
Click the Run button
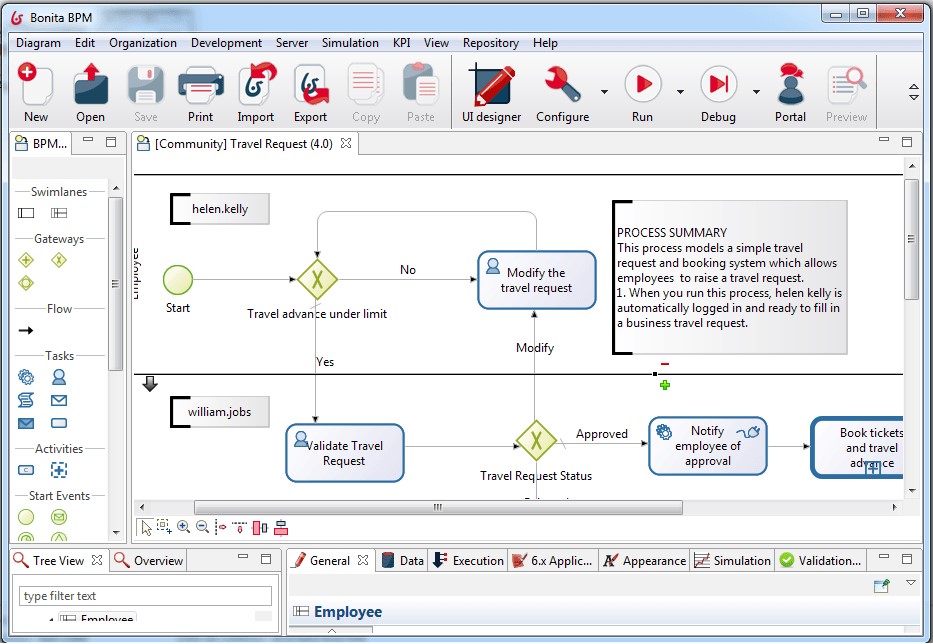click(x=643, y=93)
